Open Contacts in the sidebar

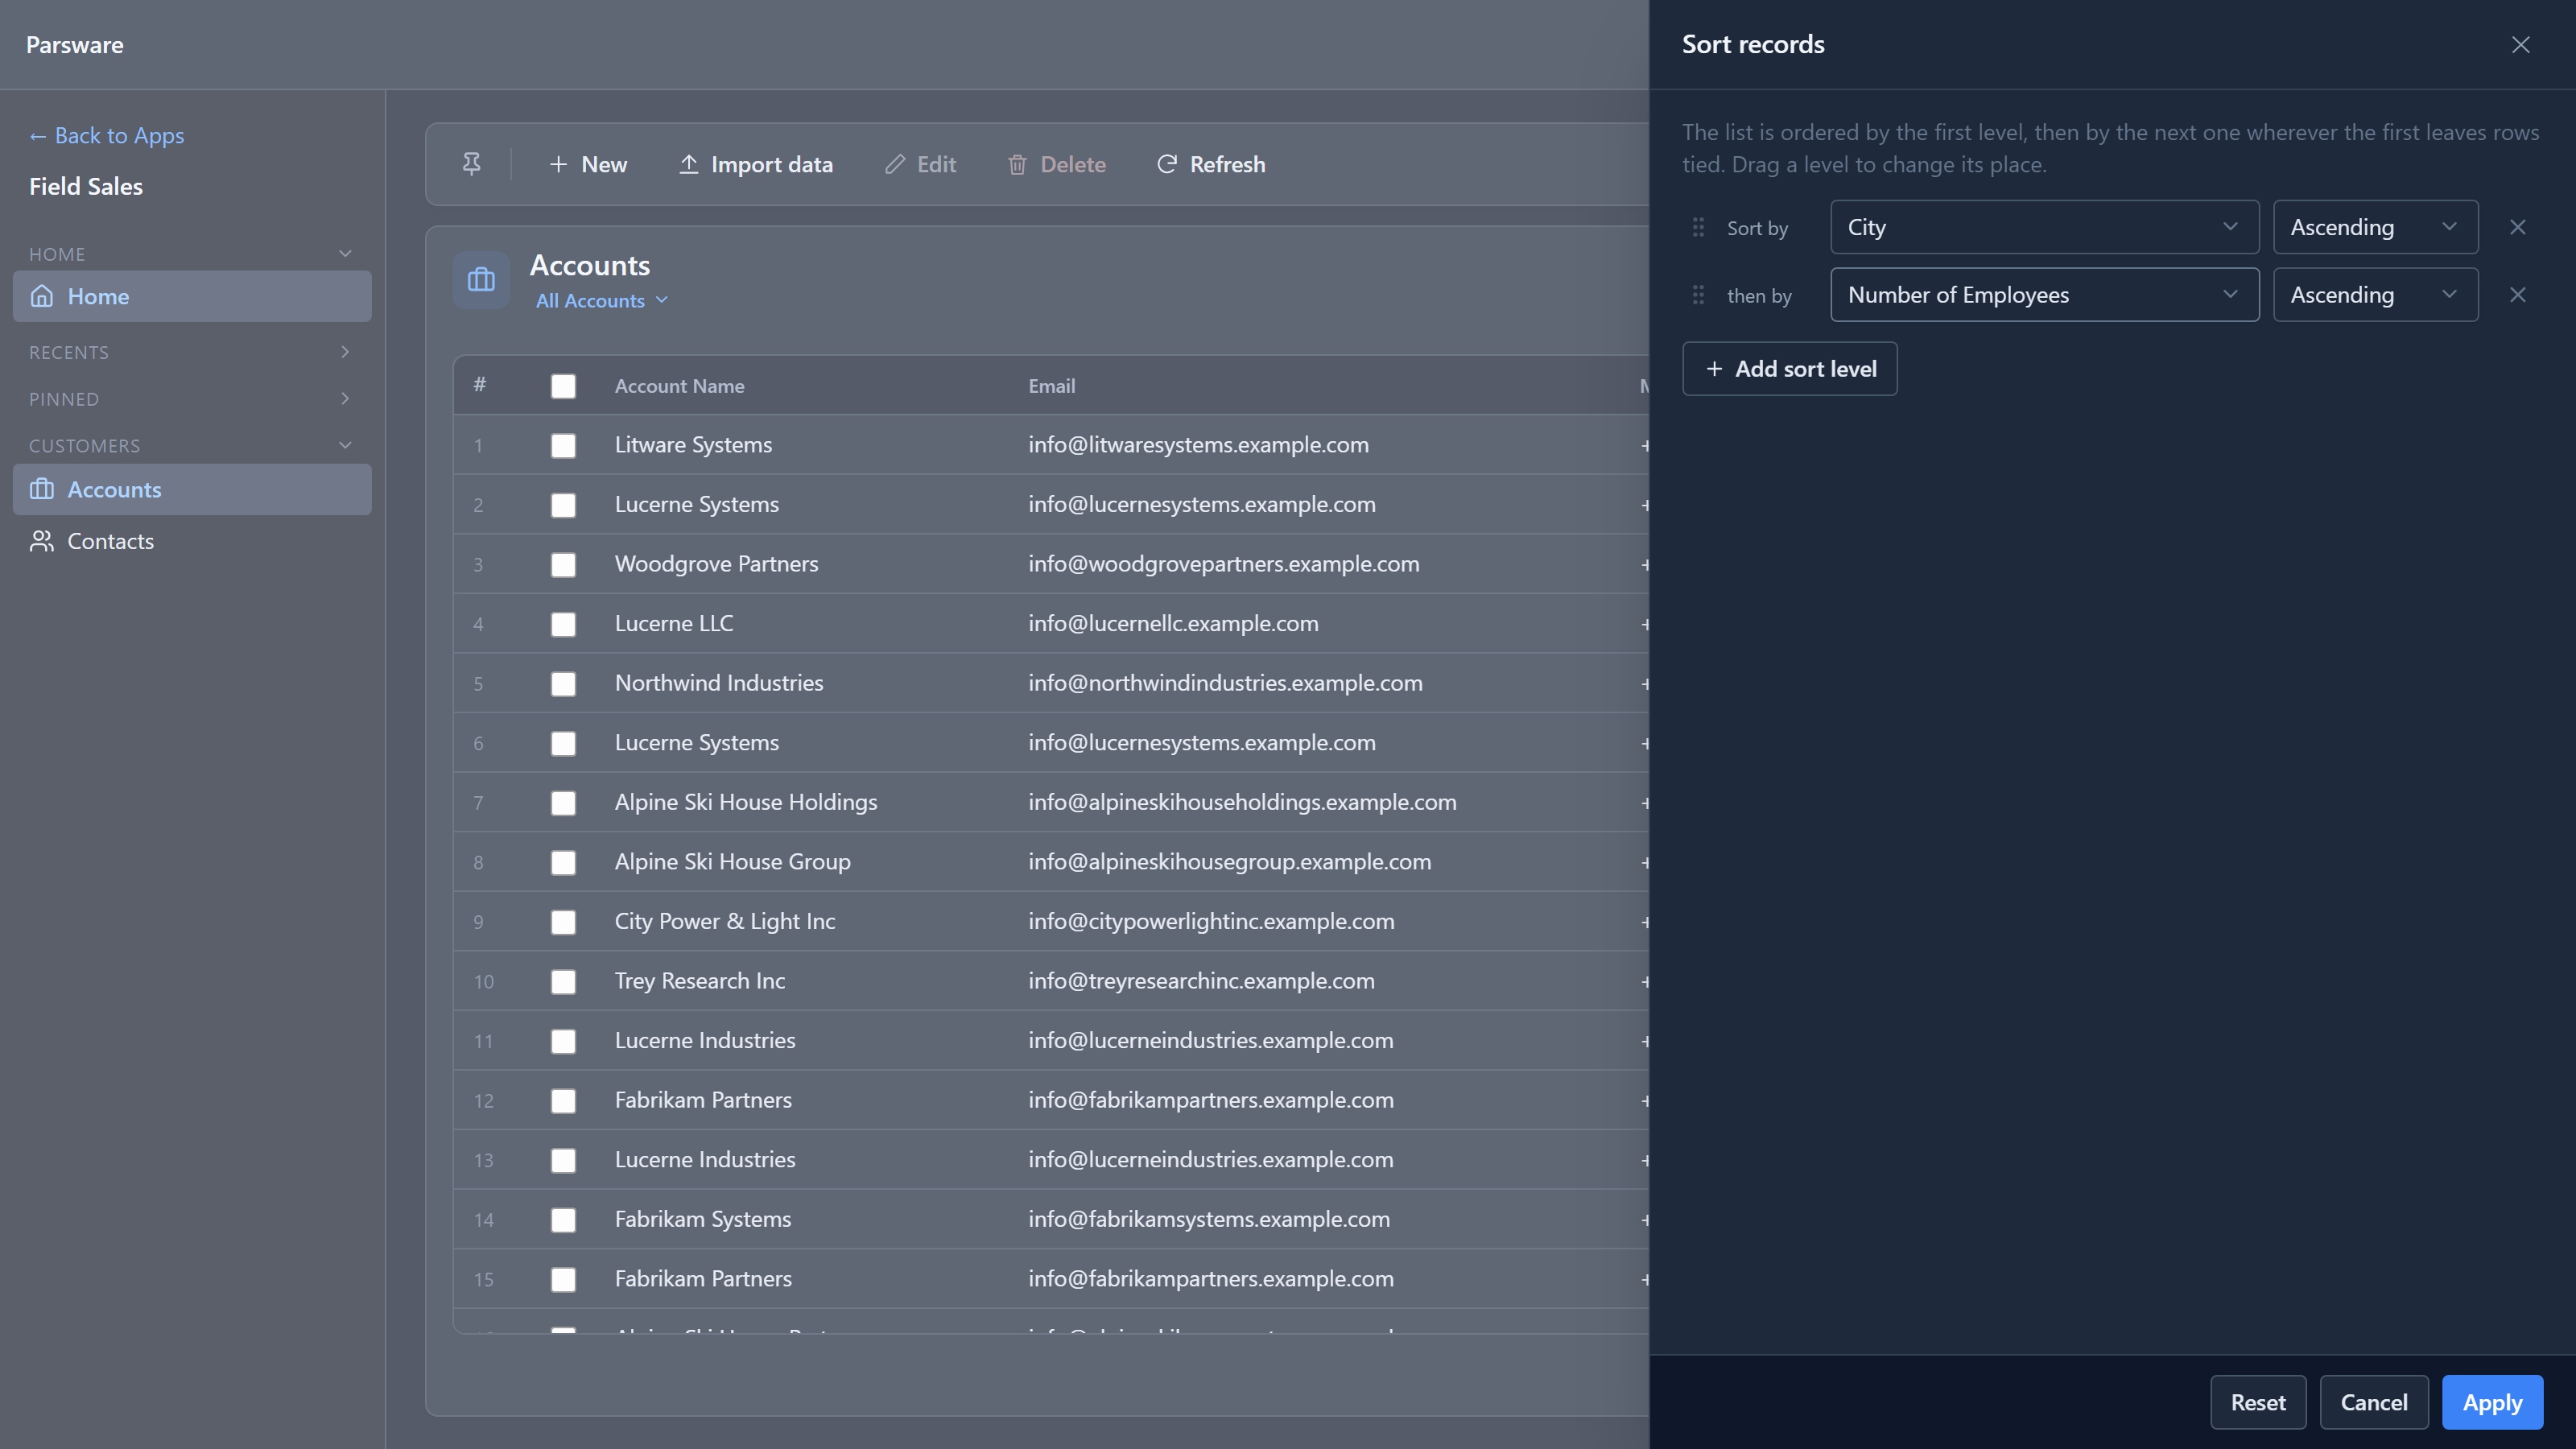[192, 541]
